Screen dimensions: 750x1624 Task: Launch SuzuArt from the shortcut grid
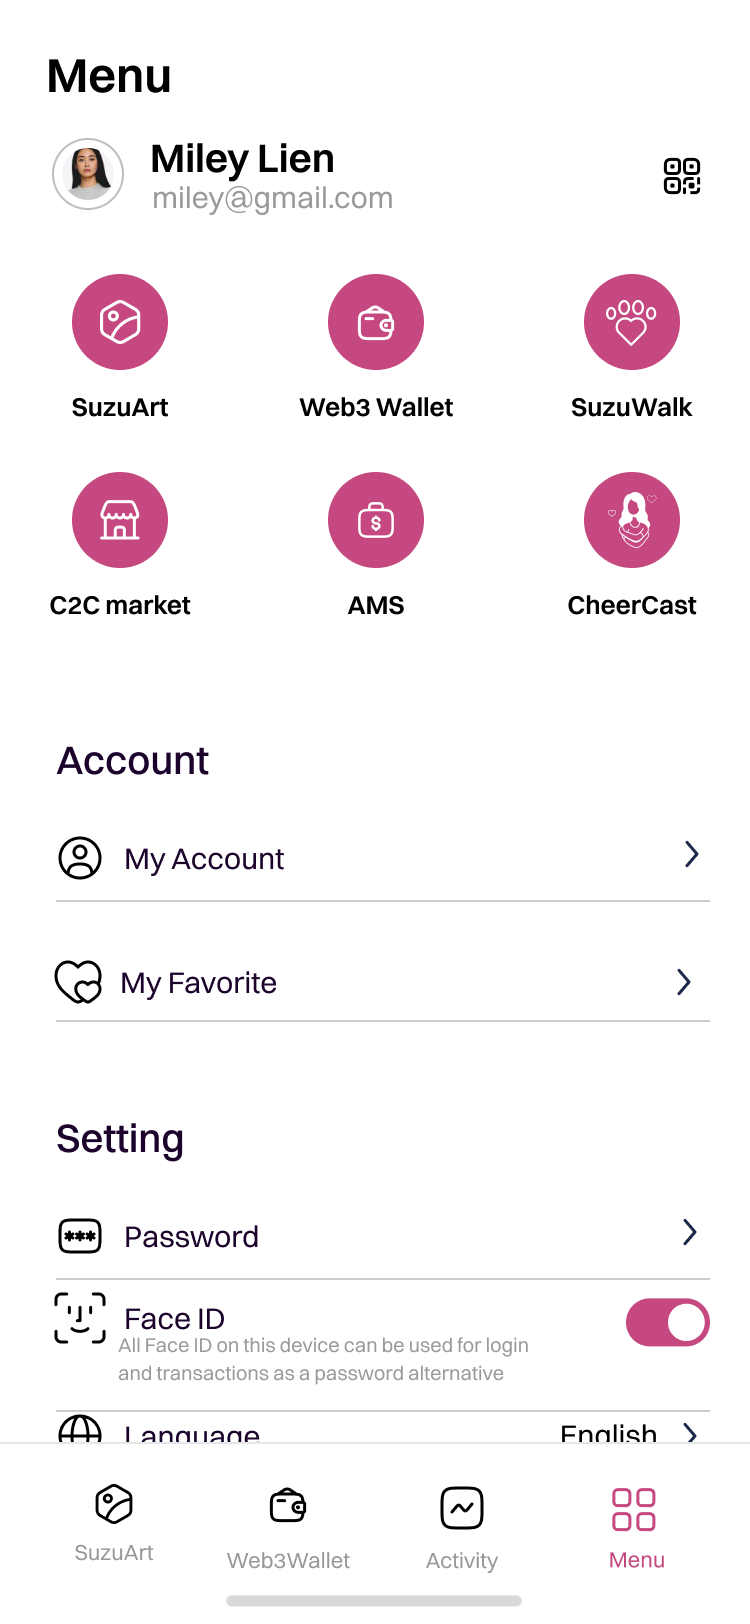point(120,322)
